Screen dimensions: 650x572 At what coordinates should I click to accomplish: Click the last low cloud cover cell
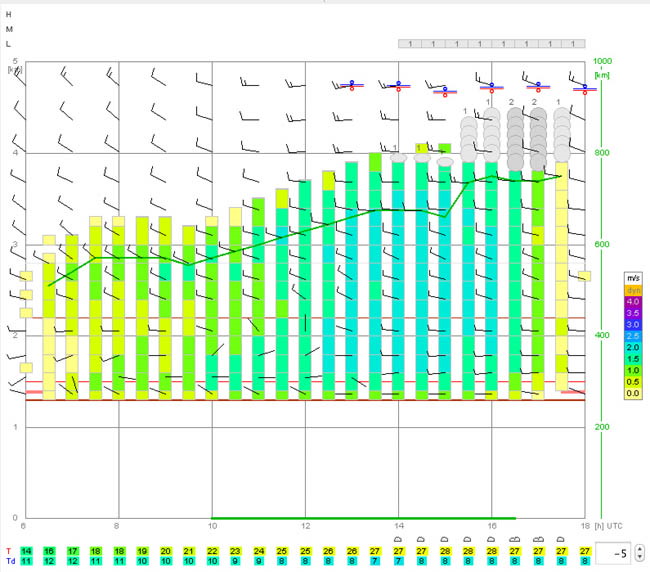coord(573,44)
